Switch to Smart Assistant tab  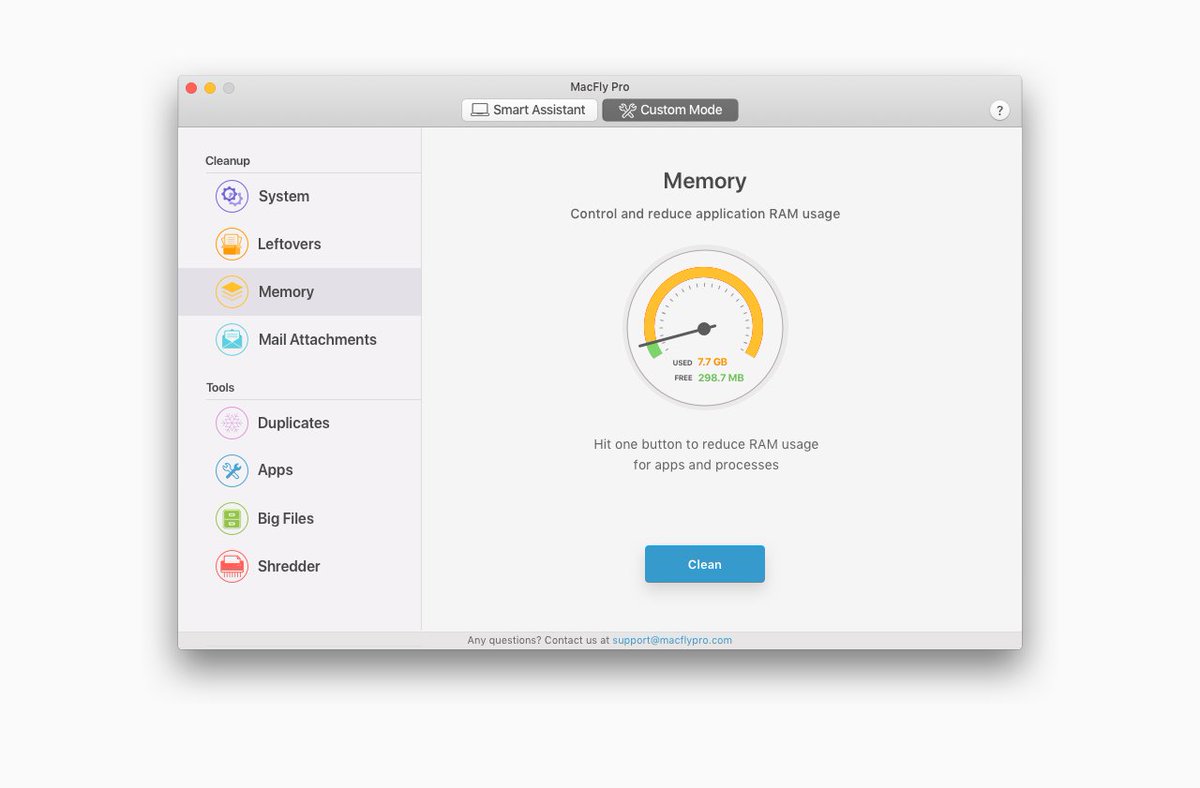tap(529, 110)
